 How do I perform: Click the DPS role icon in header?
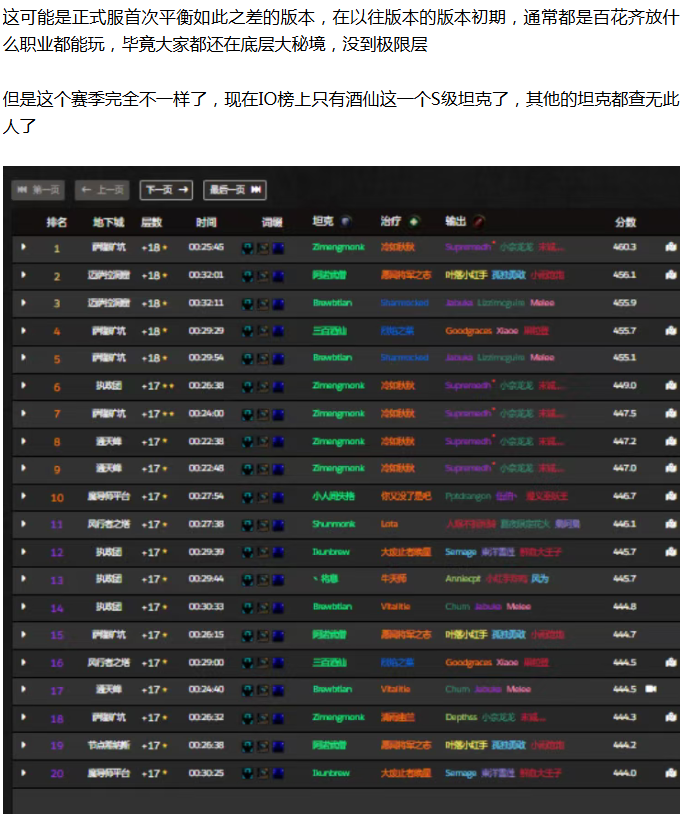coord(479,221)
